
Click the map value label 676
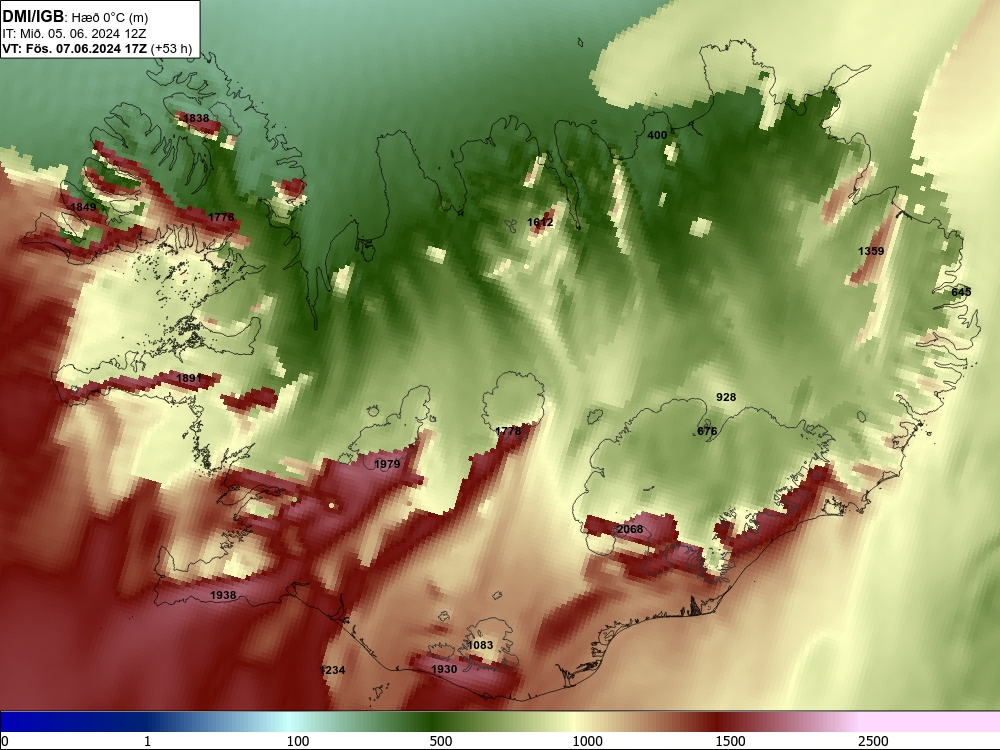pos(707,430)
